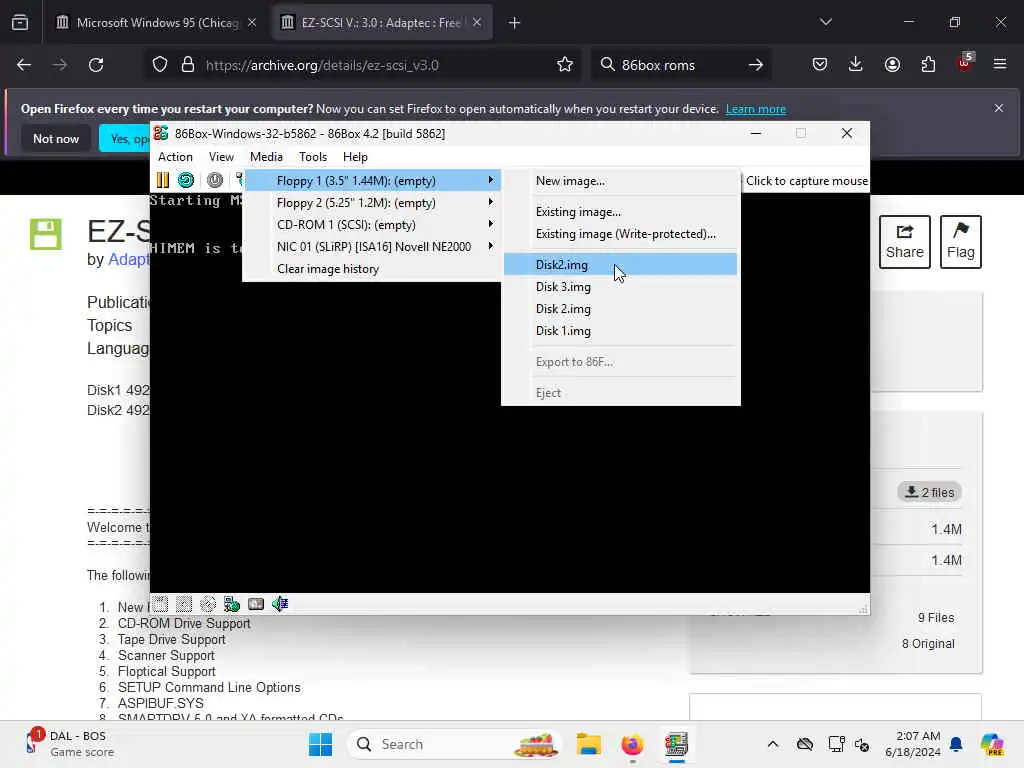1024x768 pixels.
Task: Choose Existing image (Write-protected)... entry
Action: click(620, 234)
